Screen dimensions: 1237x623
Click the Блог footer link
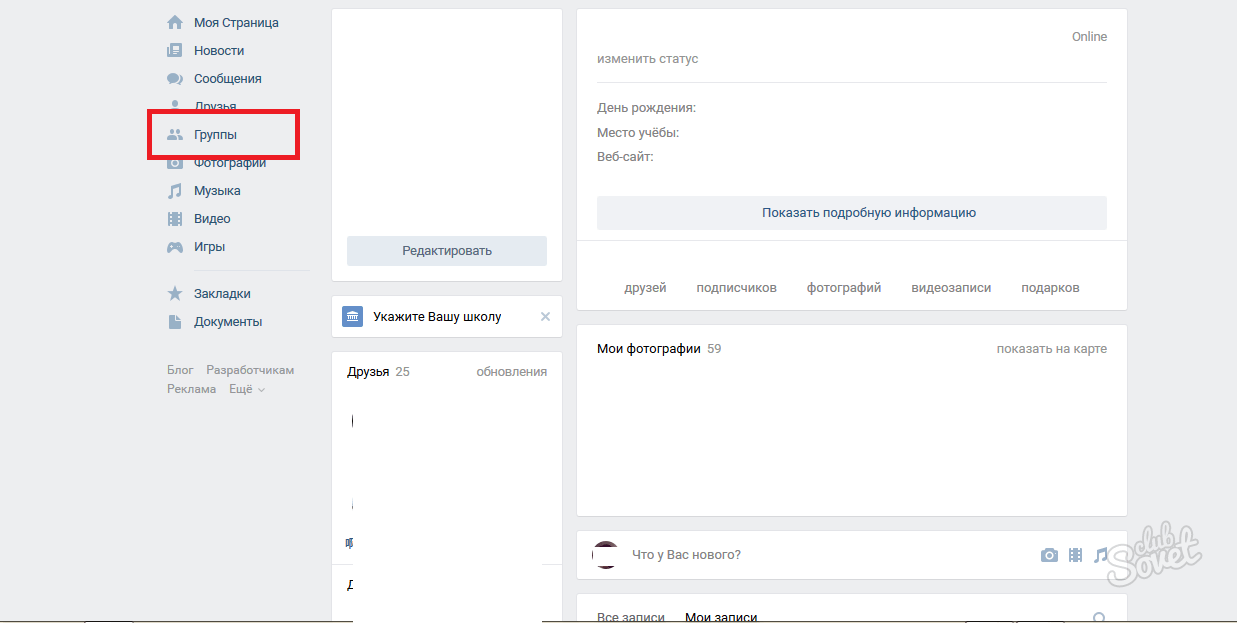click(180, 370)
